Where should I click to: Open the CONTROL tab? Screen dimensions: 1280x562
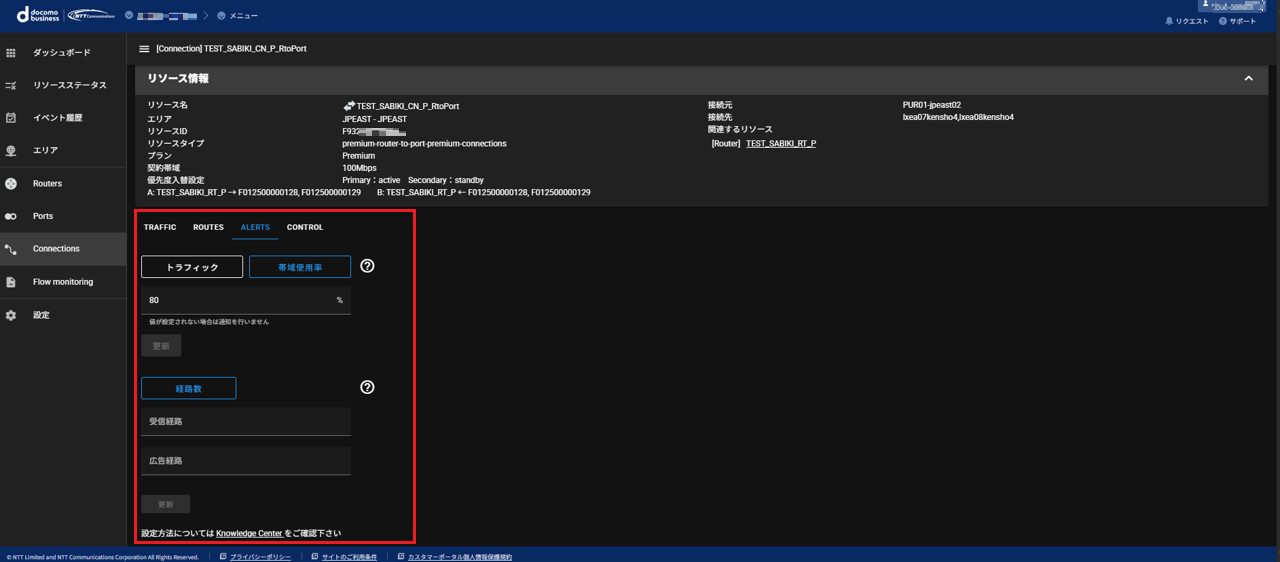(305, 227)
